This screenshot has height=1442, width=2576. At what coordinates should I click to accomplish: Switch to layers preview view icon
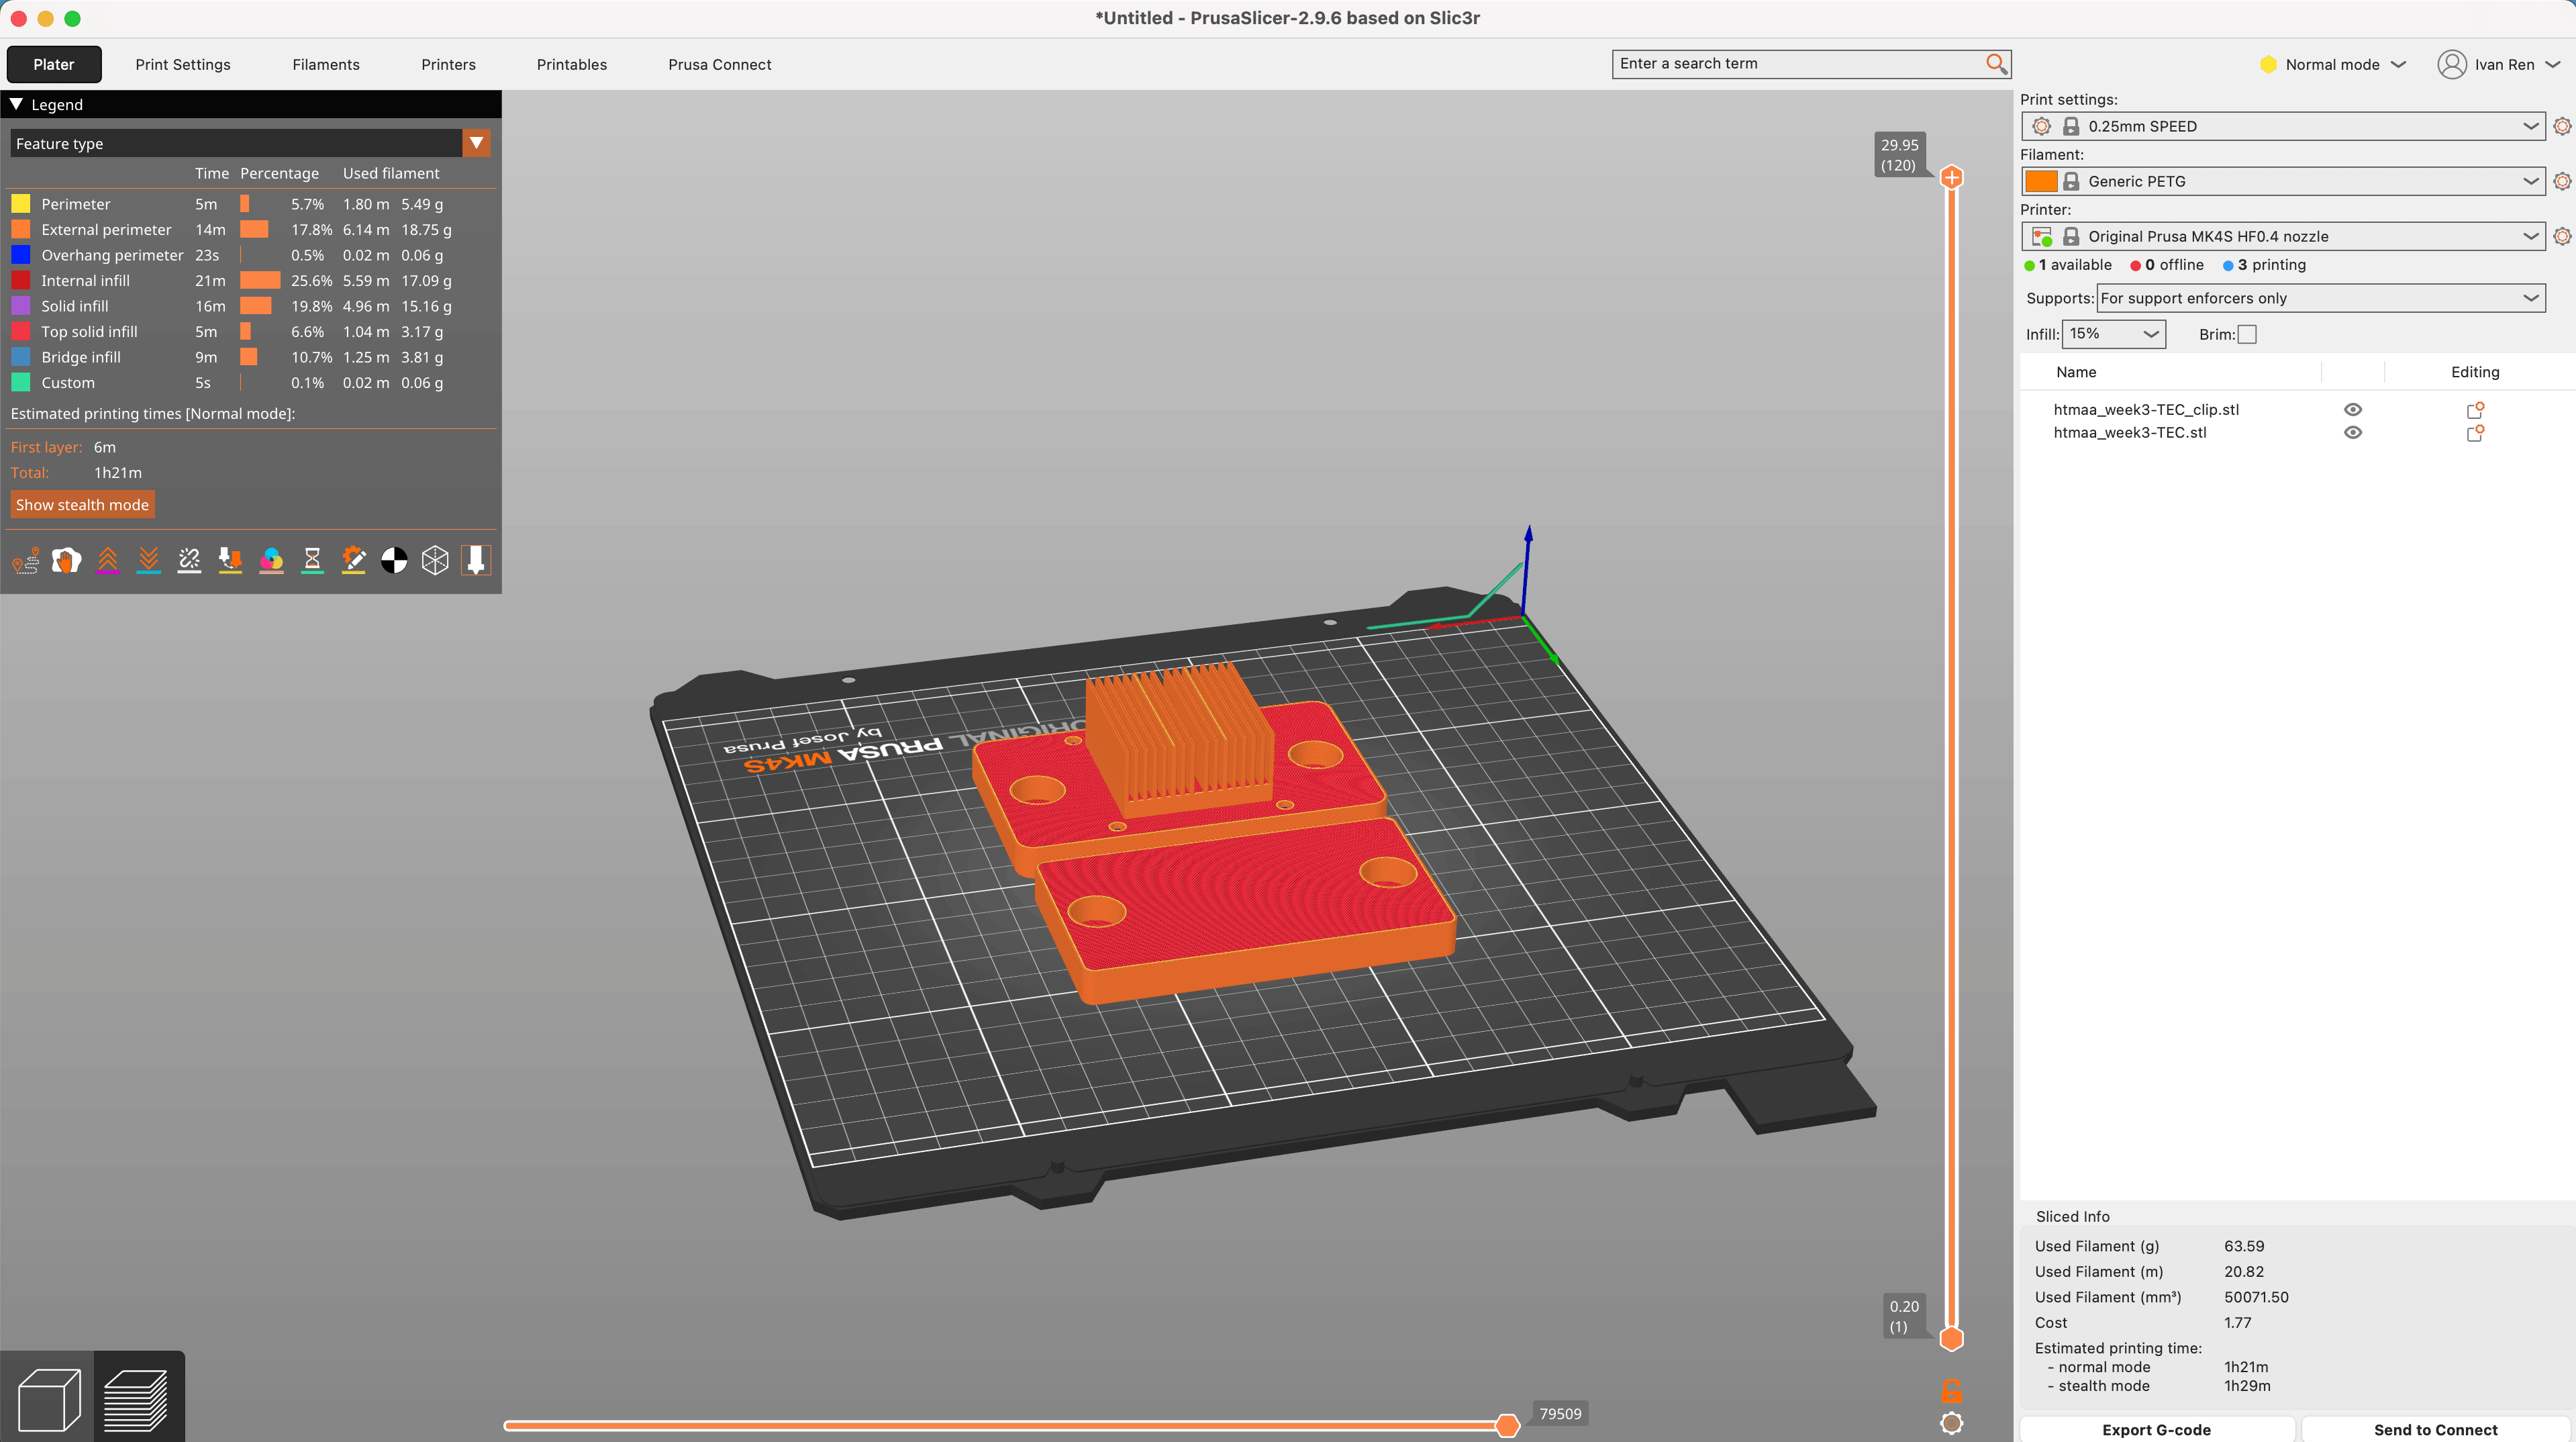tap(137, 1399)
